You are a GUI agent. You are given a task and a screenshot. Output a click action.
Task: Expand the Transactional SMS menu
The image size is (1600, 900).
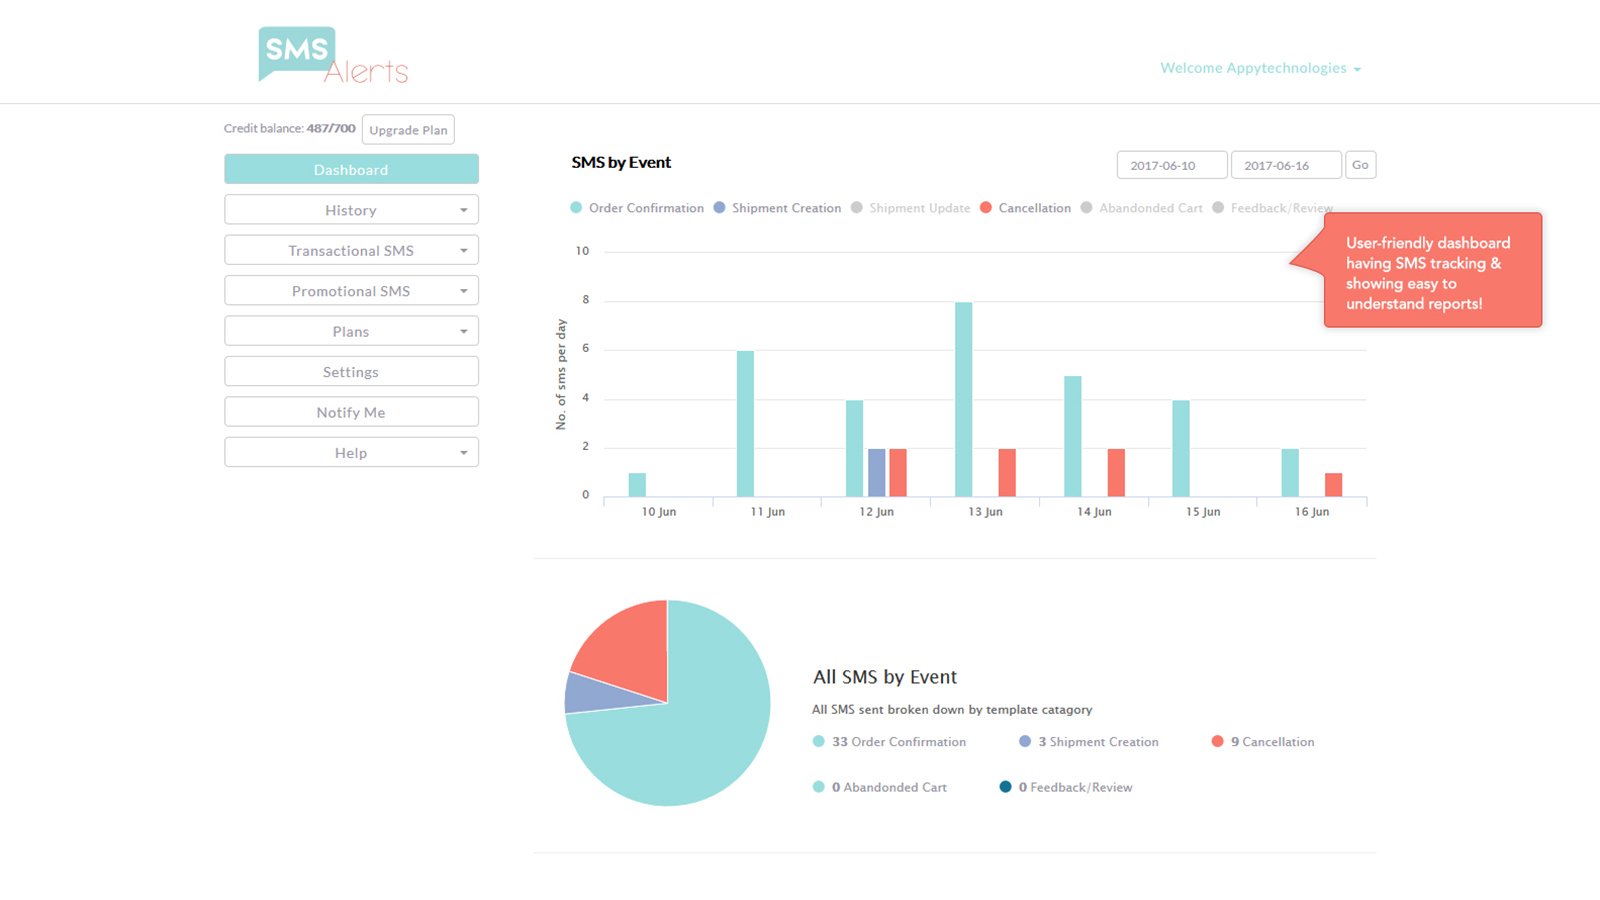351,250
